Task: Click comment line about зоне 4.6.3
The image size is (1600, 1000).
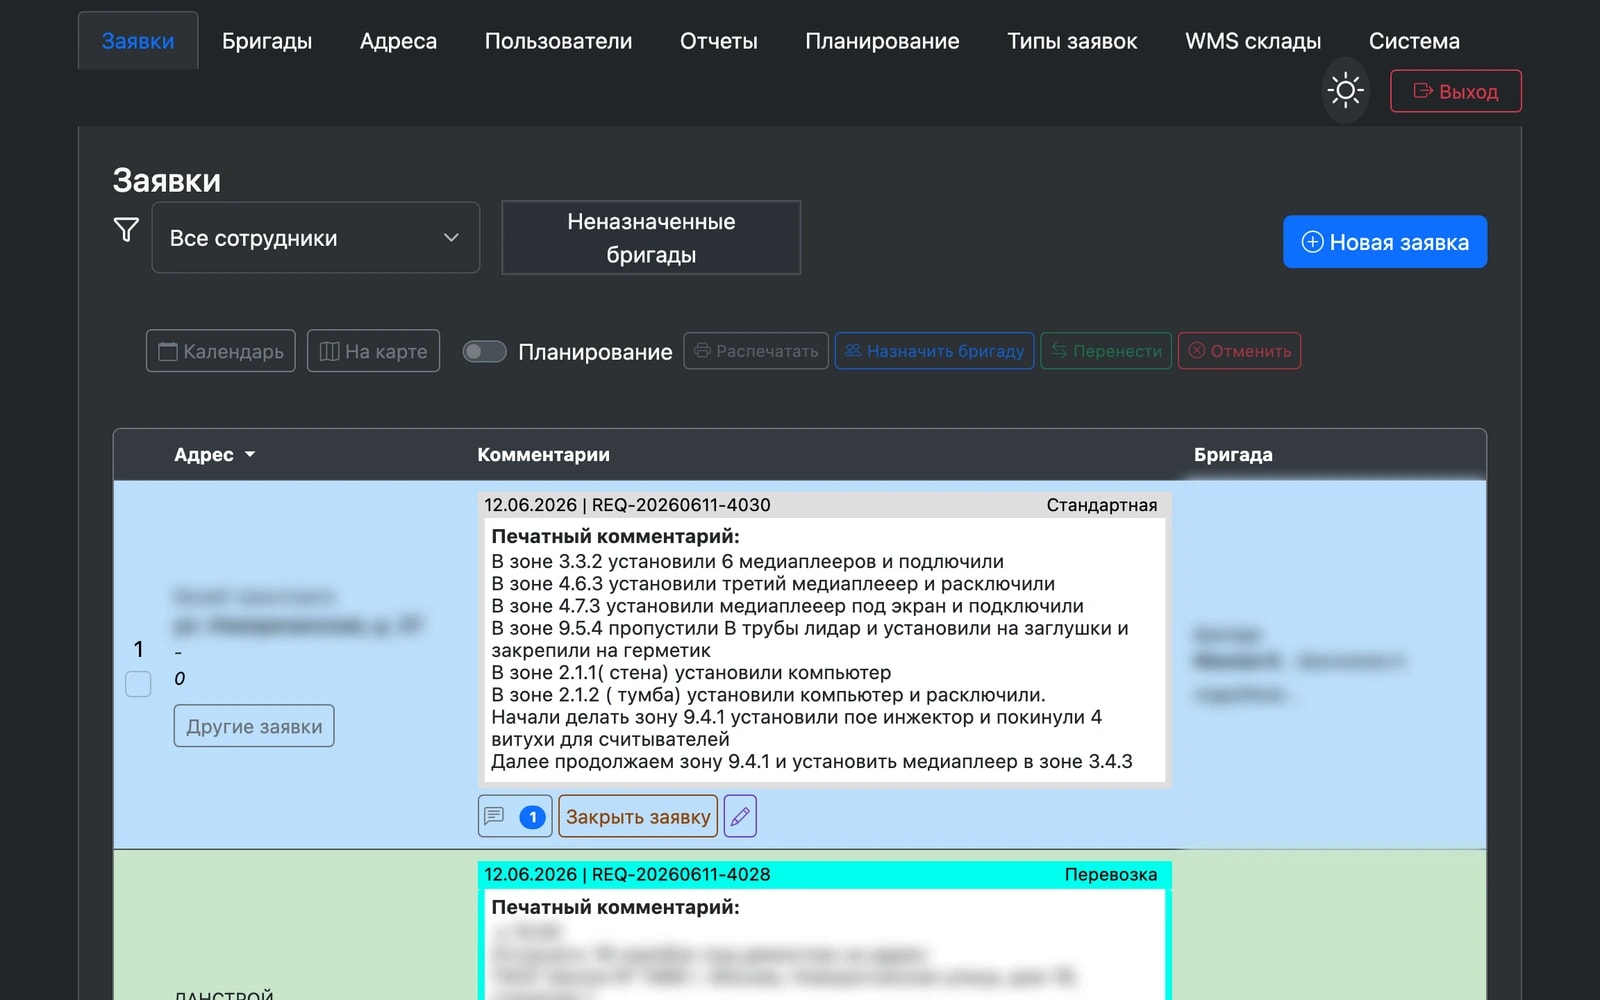Action: pos(773,583)
